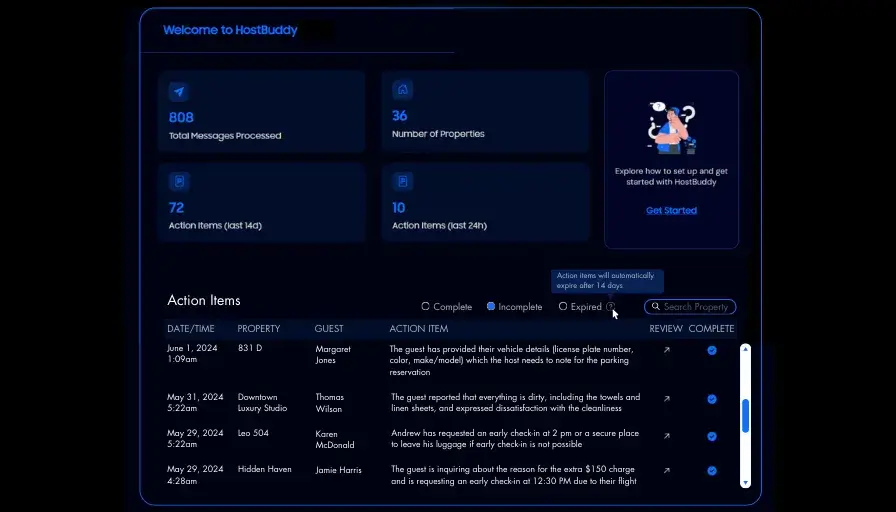
Task: Open review arrow for Karen McDonald action item
Action: (x=667, y=435)
